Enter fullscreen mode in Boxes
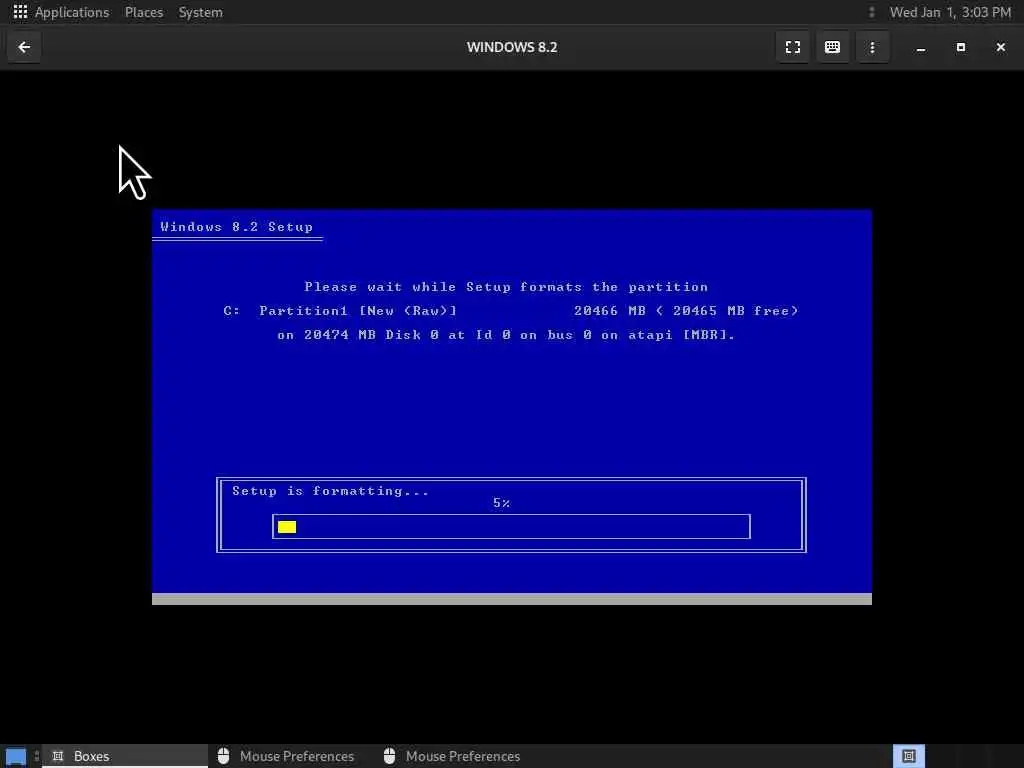This screenshot has height=768, width=1024. pyautogui.click(x=793, y=47)
